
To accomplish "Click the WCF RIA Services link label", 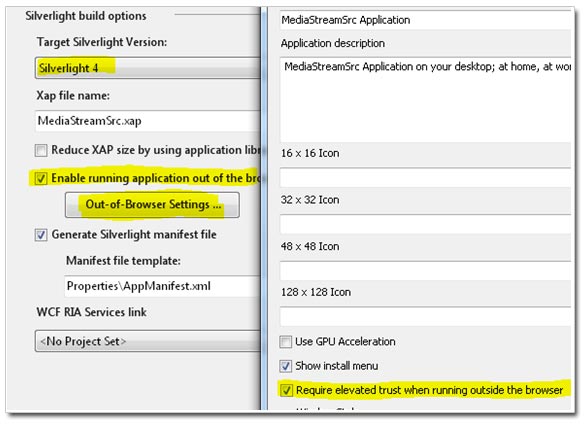I will pos(91,312).
